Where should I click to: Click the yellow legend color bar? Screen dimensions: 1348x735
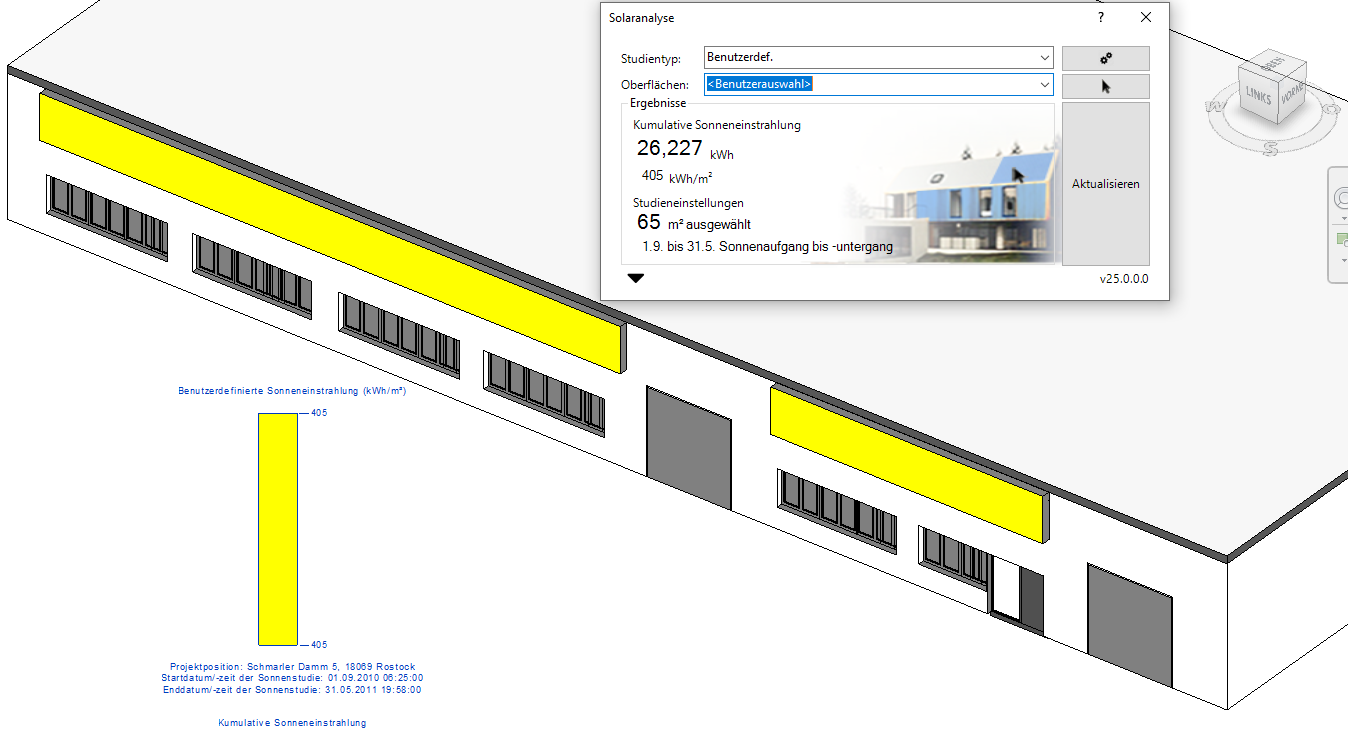click(x=278, y=529)
